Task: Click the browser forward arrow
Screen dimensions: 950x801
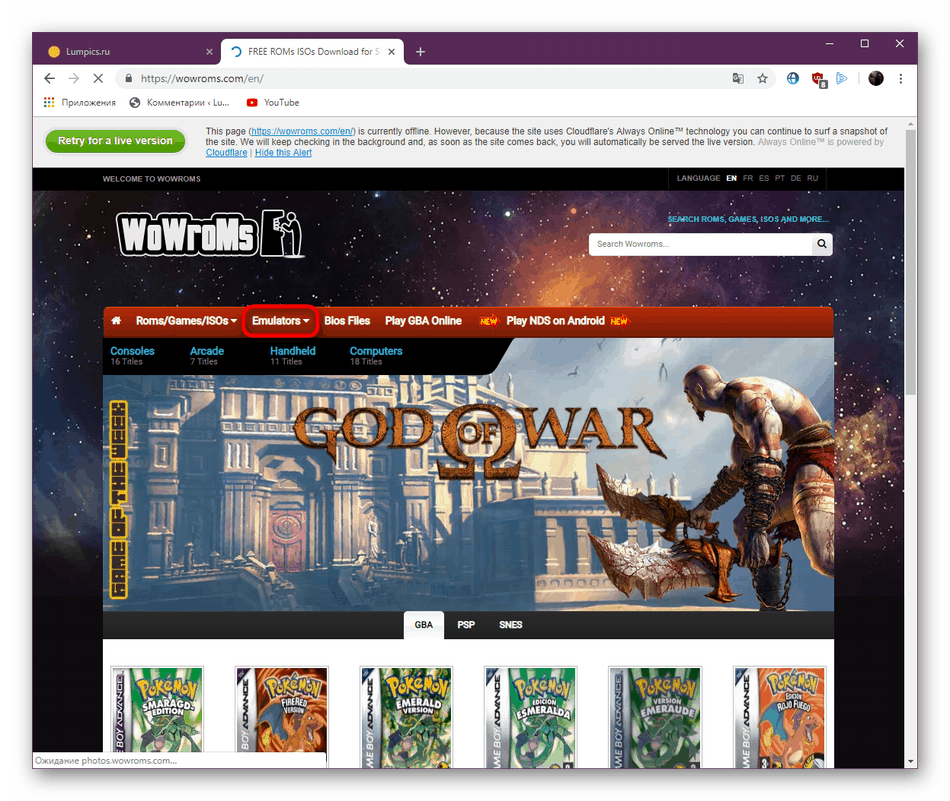Action: coord(74,78)
